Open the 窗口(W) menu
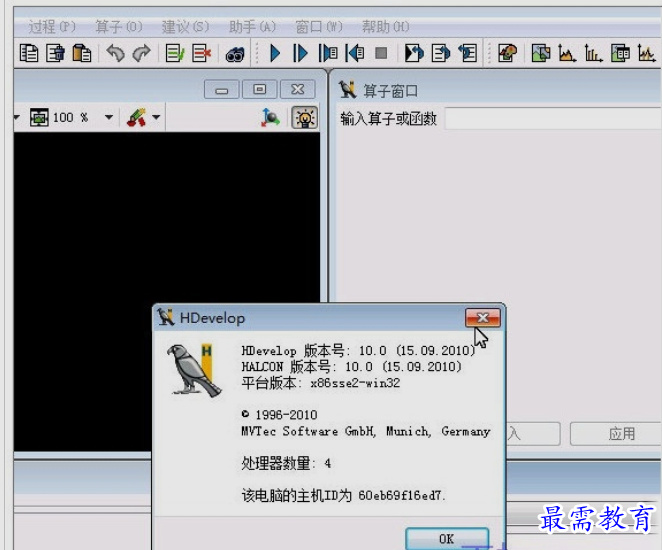Screen dimensions: 662x550 (x=319, y=27)
